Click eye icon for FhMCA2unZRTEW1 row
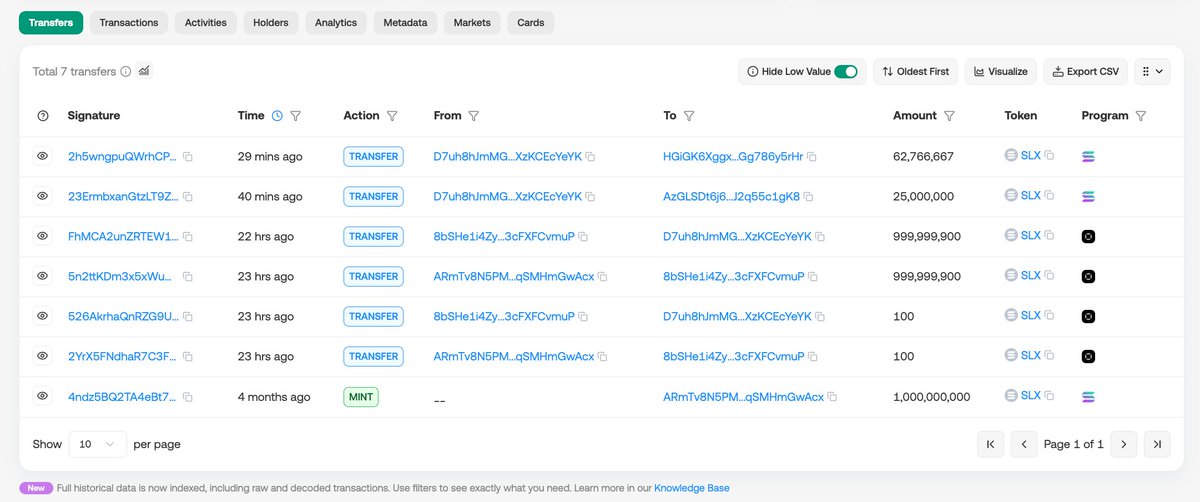Viewport: 1200px width, 502px height. (43, 237)
